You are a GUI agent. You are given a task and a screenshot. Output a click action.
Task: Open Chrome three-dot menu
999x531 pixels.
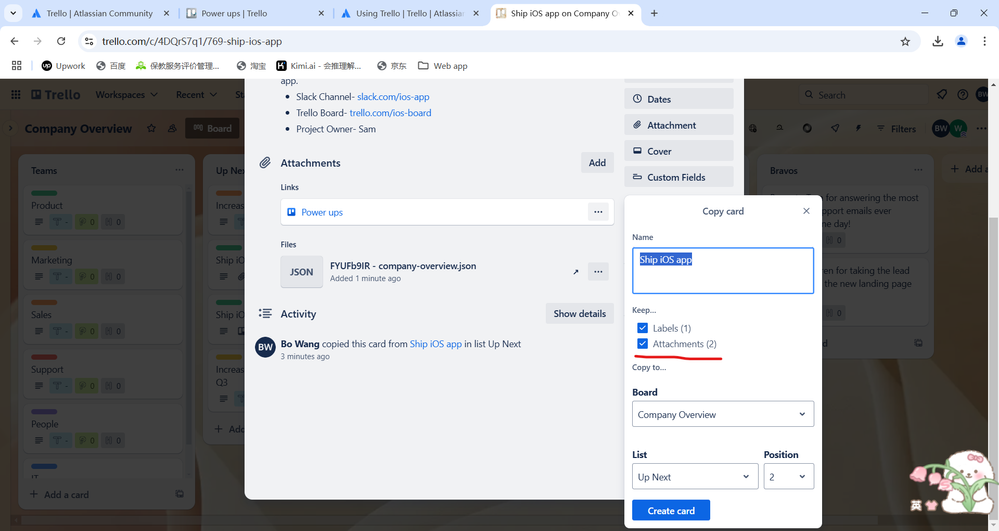(x=984, y=41)
